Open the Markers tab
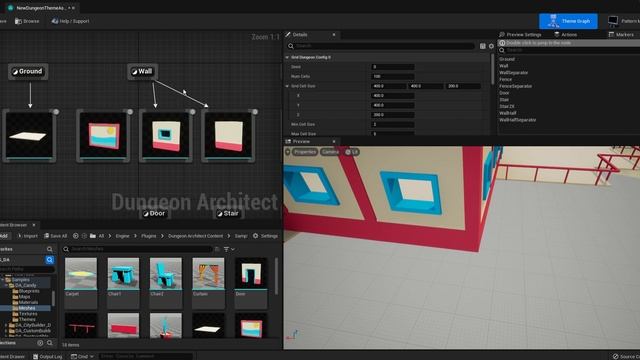Viewport: 640px width, 360px height. click(x=621, y=35)
